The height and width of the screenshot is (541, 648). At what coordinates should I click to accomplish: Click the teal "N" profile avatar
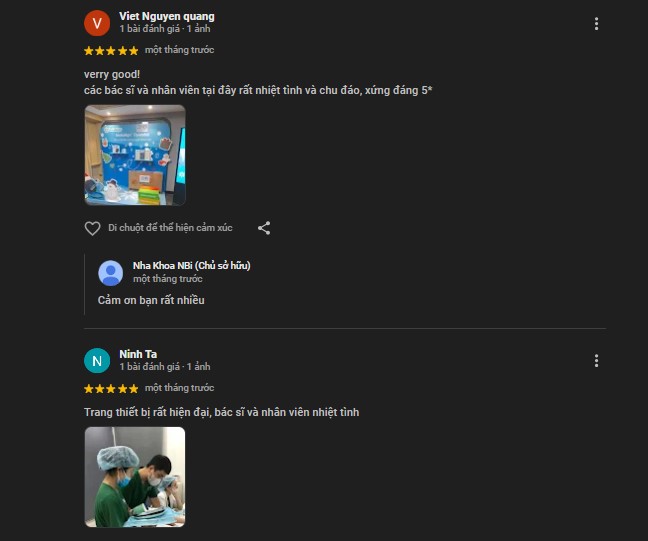point(97,361)
